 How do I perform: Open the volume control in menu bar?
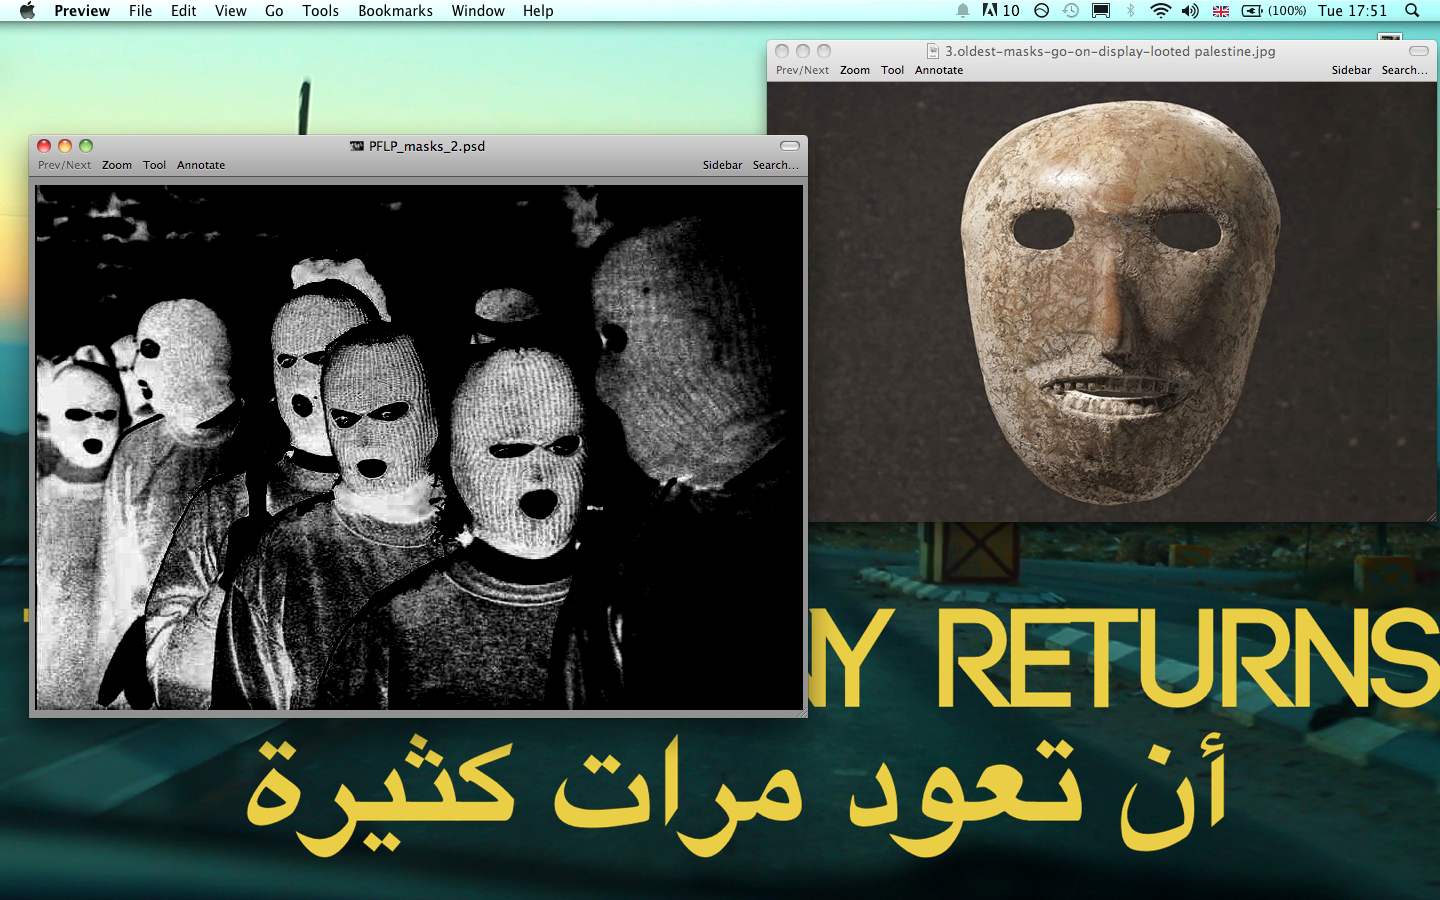click(x=1190, y=11)
